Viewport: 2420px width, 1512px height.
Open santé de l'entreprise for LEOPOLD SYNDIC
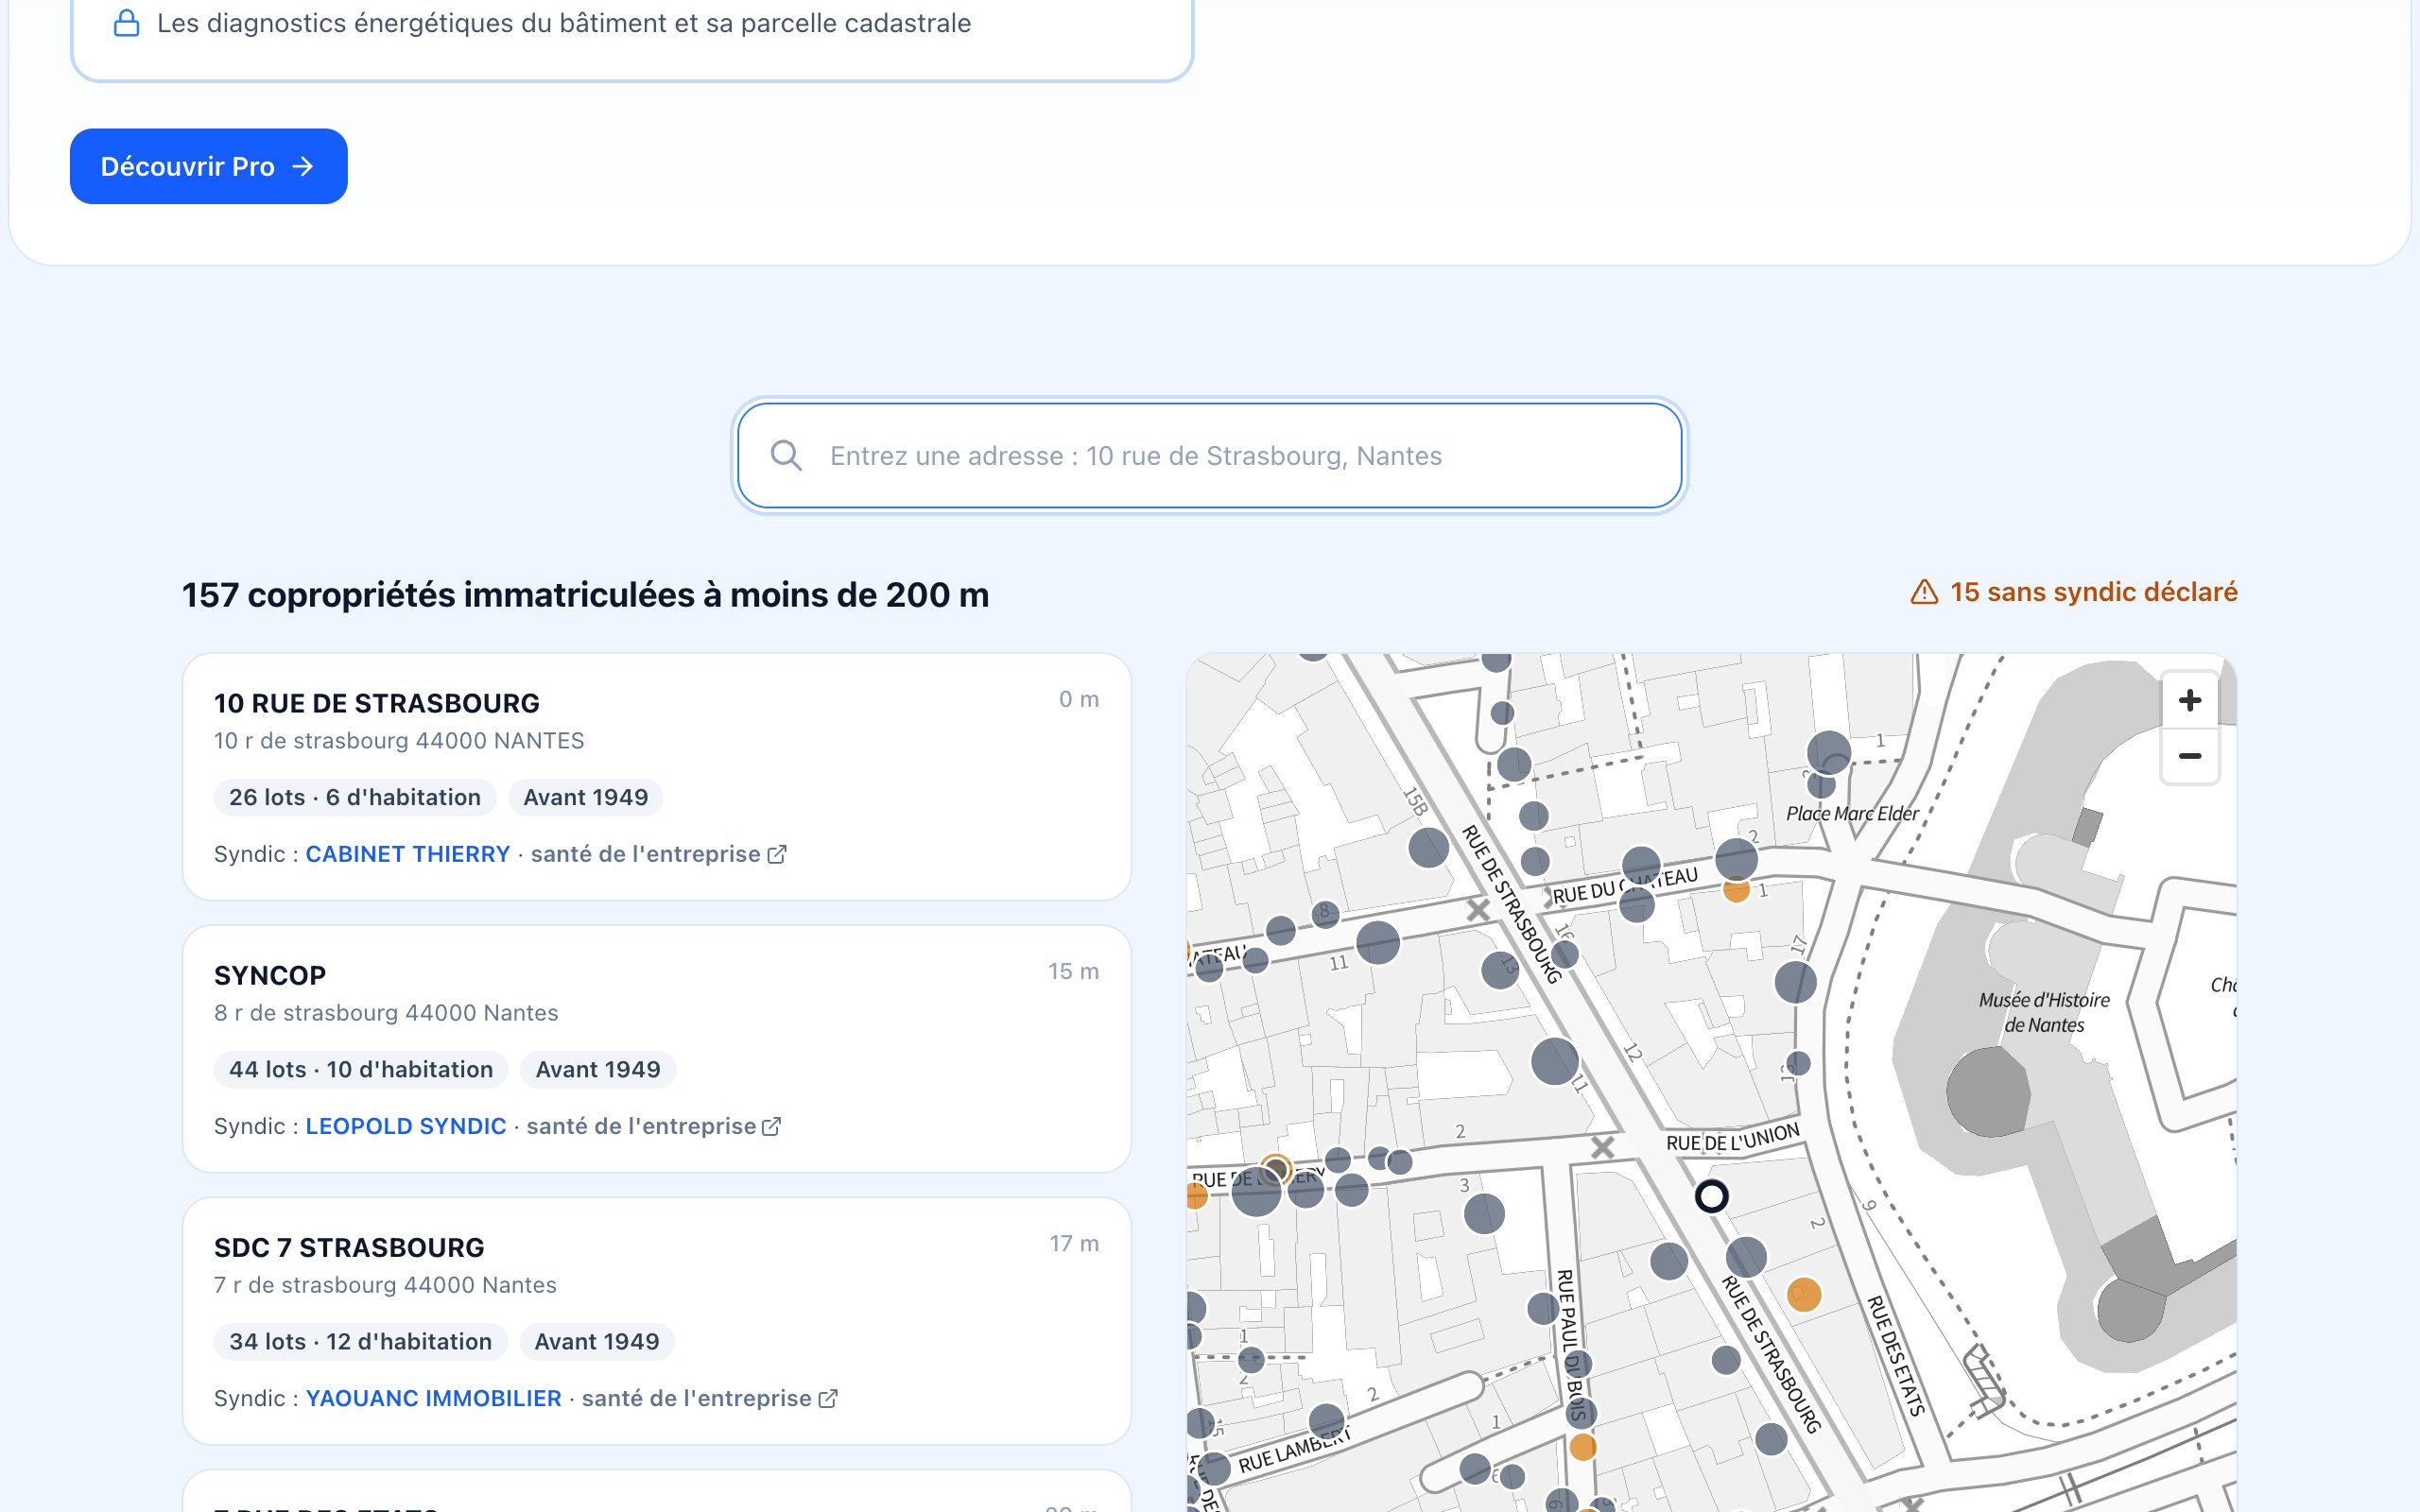pos(653,1126)
